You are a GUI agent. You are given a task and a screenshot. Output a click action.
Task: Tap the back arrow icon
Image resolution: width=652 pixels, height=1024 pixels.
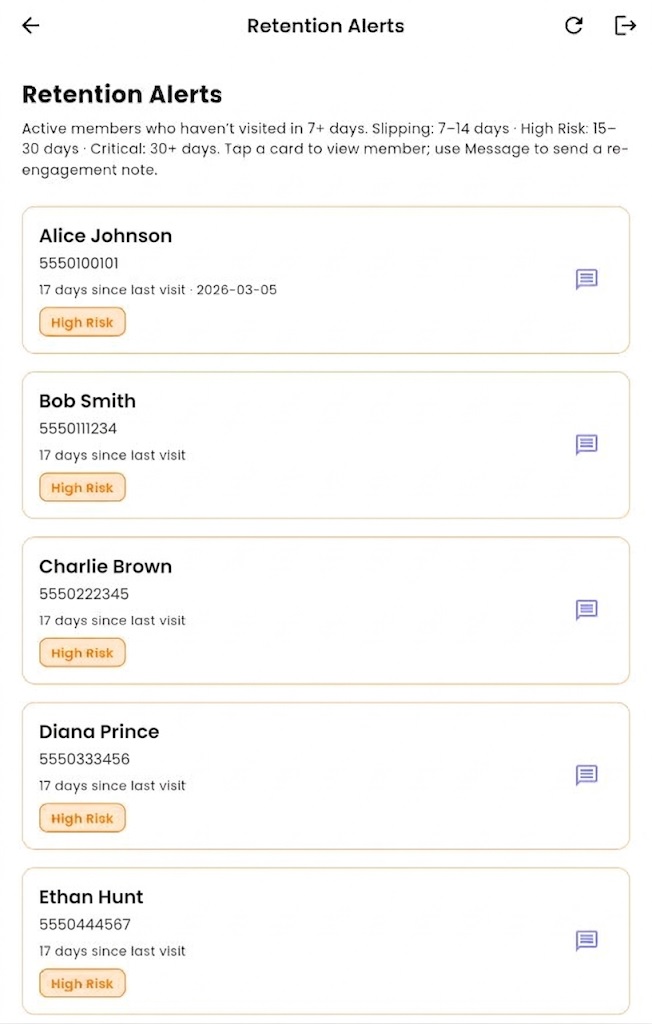(30, 25)
